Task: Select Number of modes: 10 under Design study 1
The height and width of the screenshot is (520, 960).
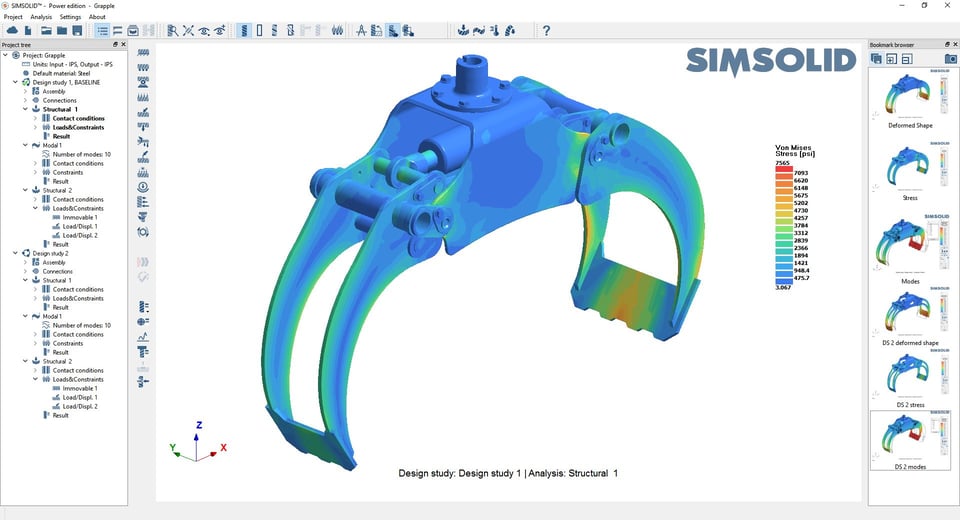Action: [x=81, y=155]
